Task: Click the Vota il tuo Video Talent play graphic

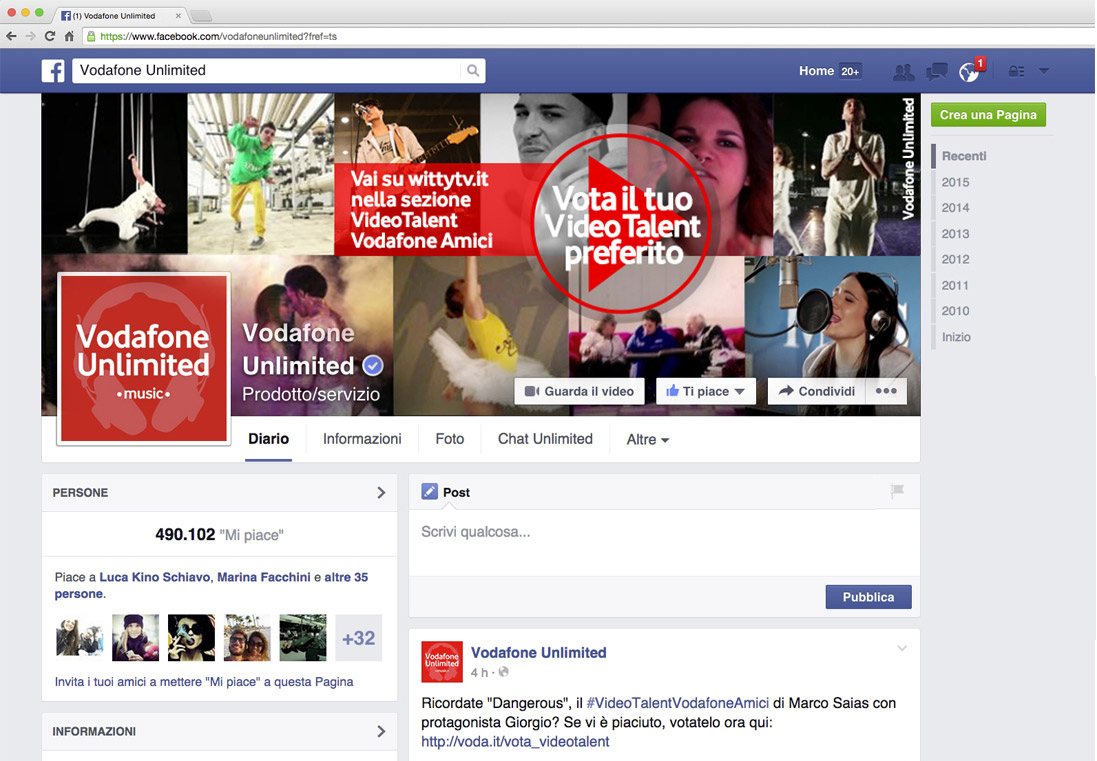Action: (621, 224)
